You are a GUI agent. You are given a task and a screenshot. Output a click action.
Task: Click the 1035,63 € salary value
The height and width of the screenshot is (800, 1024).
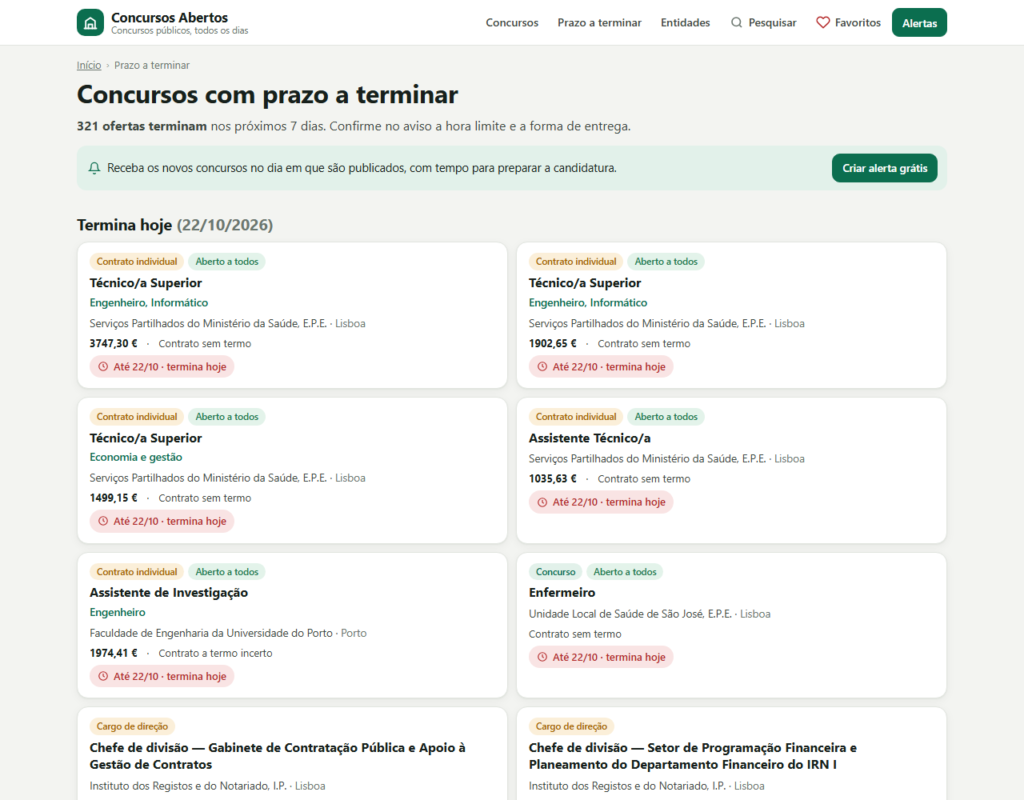coord(552,479)
